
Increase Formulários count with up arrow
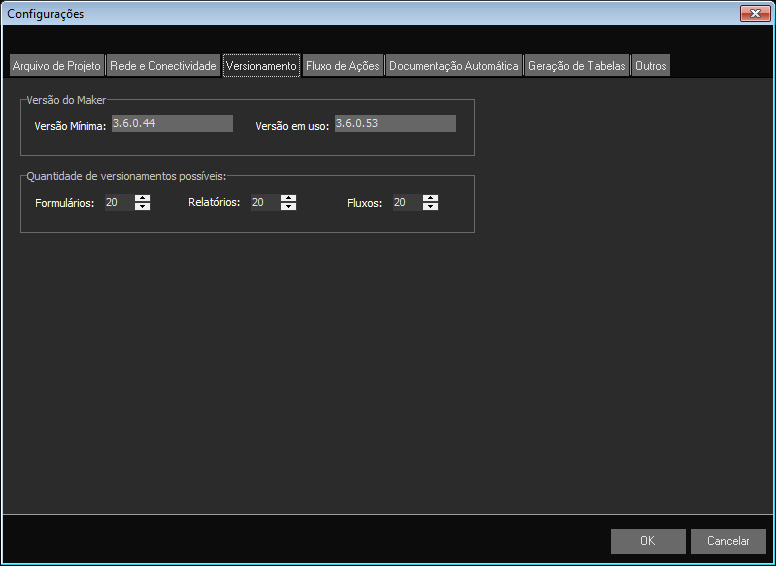(143, 198)
